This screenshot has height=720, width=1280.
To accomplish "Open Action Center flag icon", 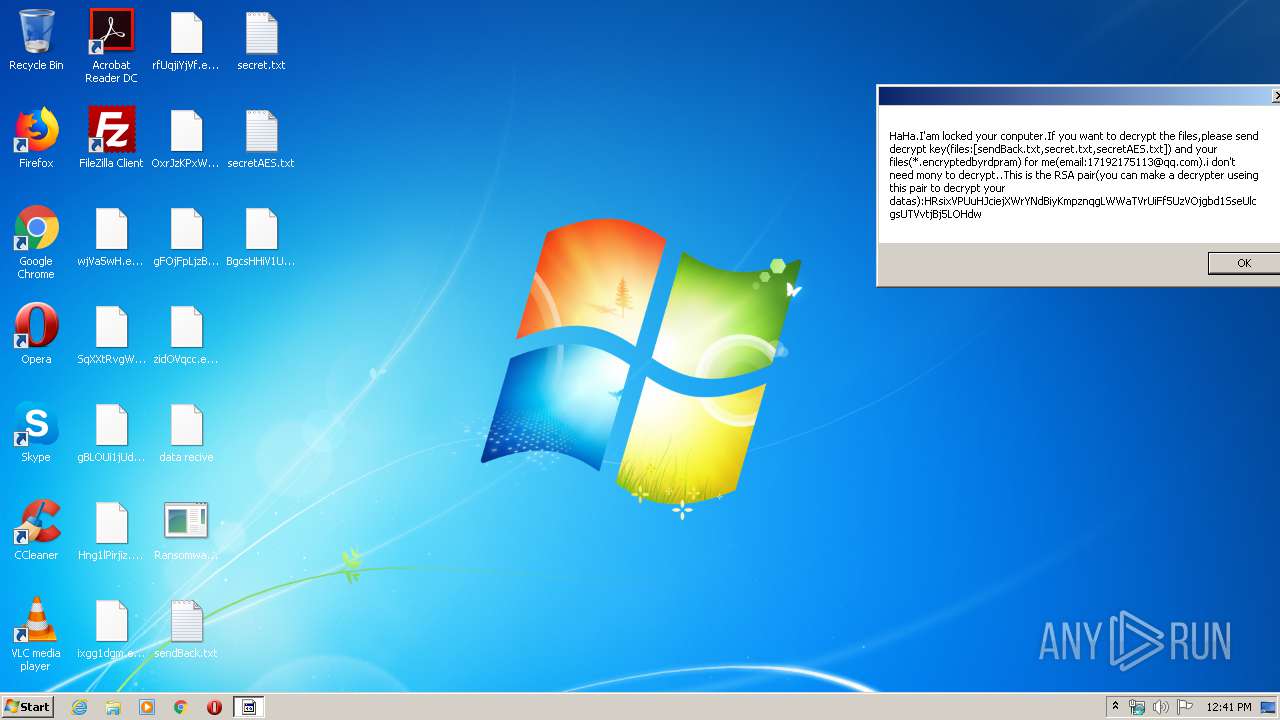I will click(x=1185, y=707).
